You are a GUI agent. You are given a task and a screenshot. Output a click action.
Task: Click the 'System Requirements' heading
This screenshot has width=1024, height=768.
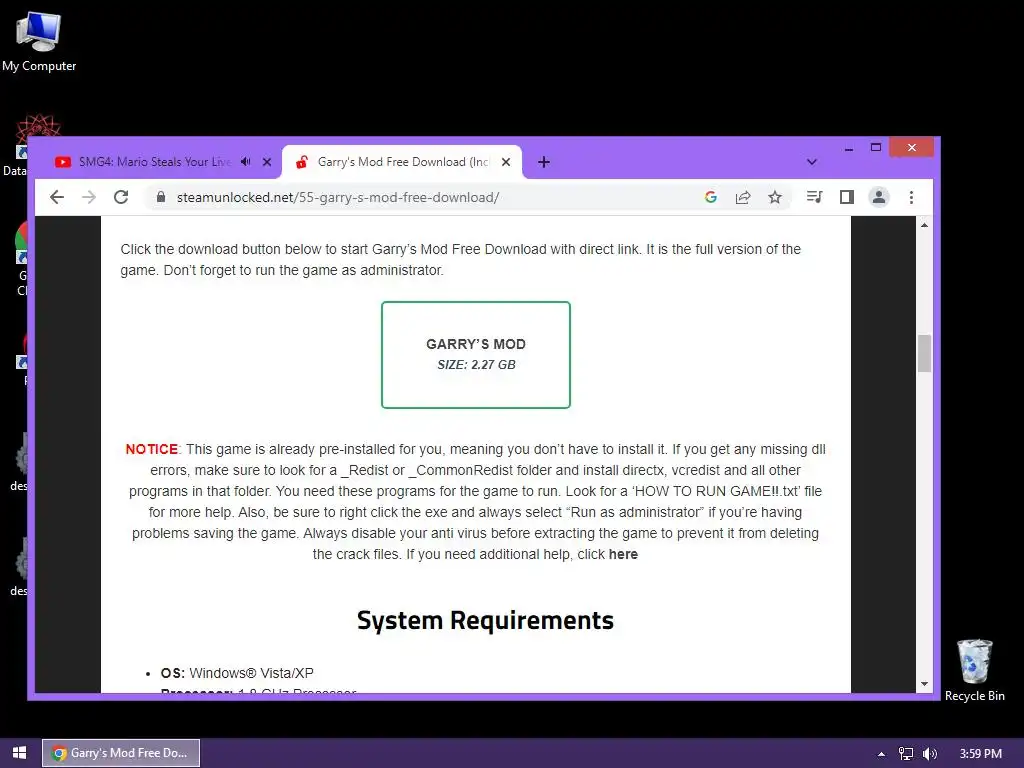[x=485, y=620]
